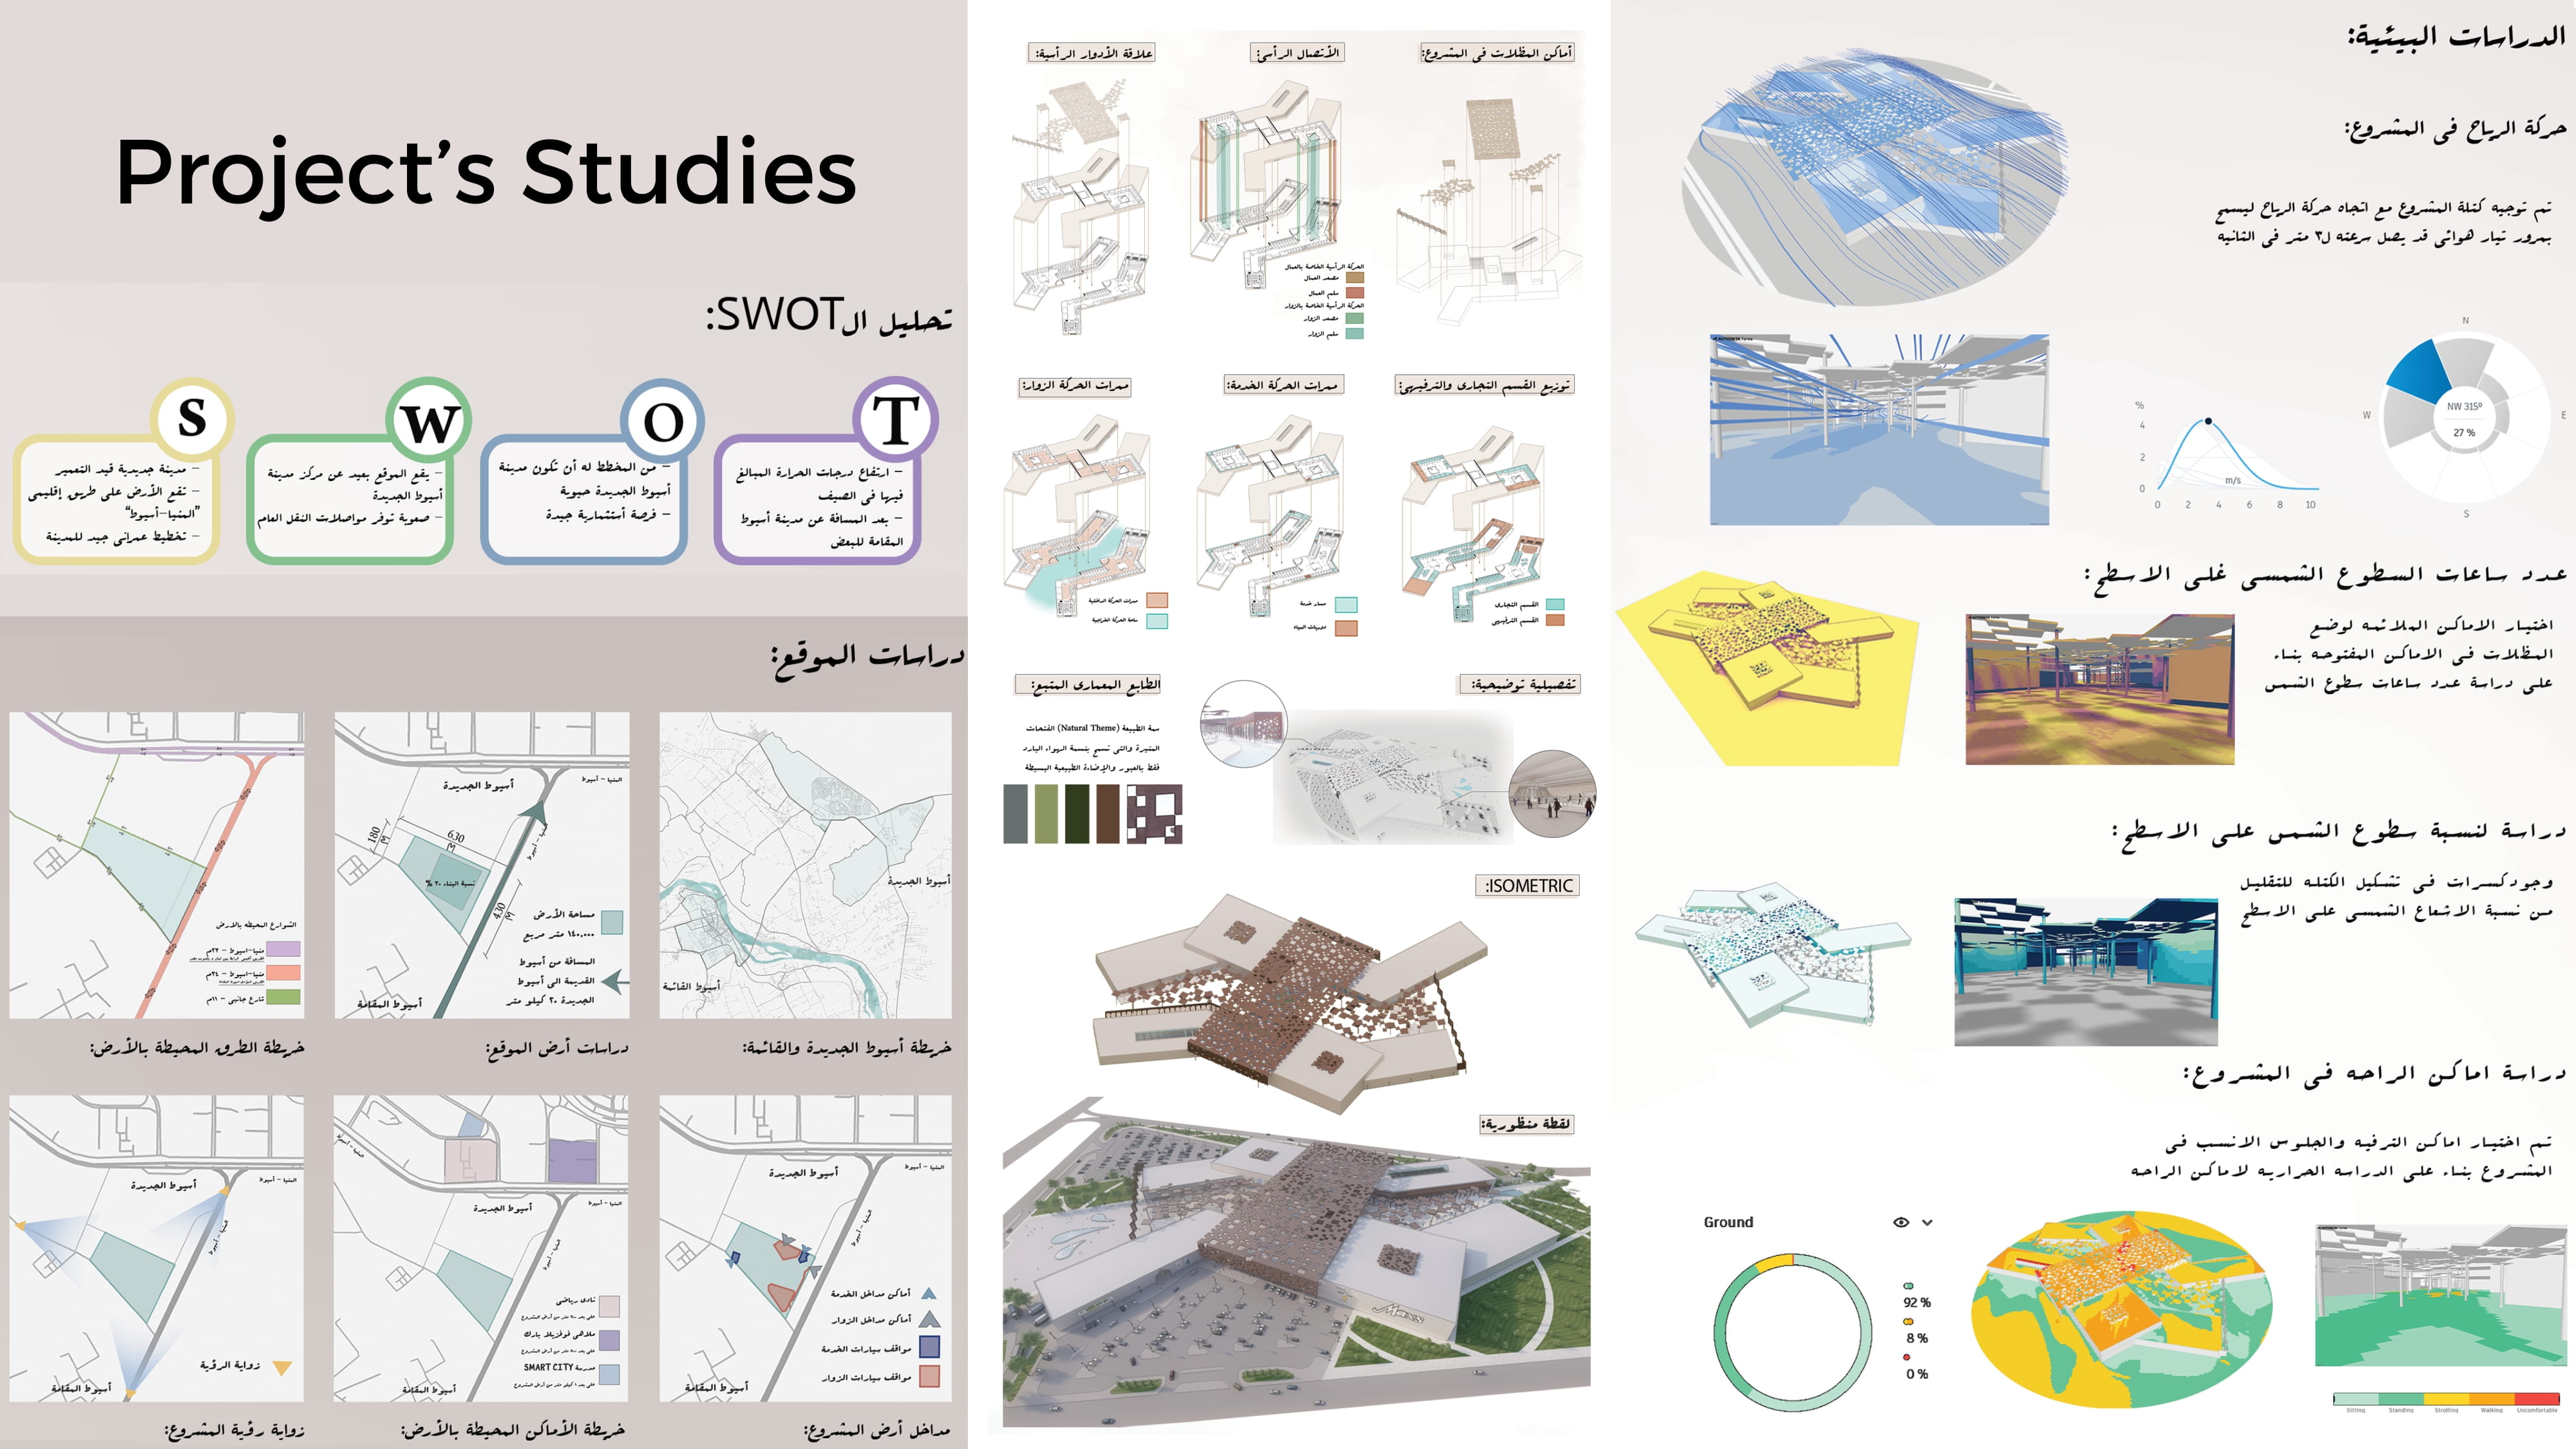2576x1449 pixels.
Task: Click the green dot beside 92 % legend
Action: tap(1908, 1285)
